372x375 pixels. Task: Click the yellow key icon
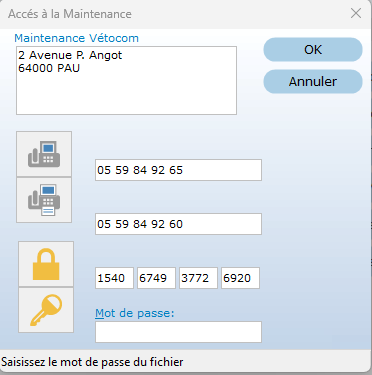coord(46,310)
